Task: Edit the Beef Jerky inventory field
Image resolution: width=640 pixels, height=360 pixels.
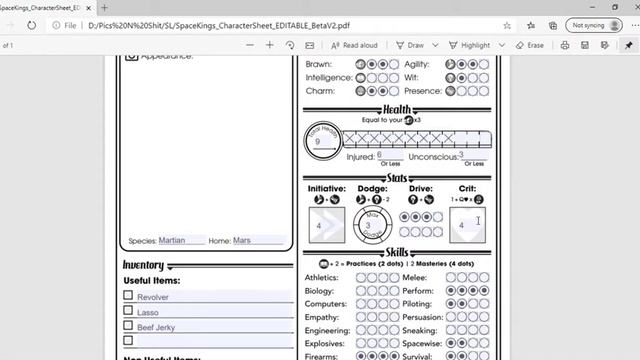Action: point(214,327)
